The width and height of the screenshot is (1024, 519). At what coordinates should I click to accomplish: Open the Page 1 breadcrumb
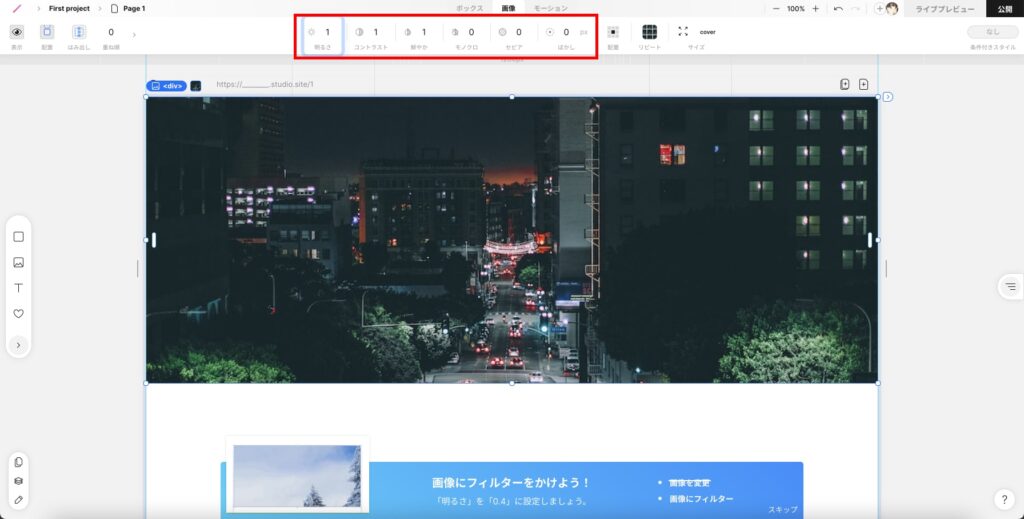[x=128, y=8]
